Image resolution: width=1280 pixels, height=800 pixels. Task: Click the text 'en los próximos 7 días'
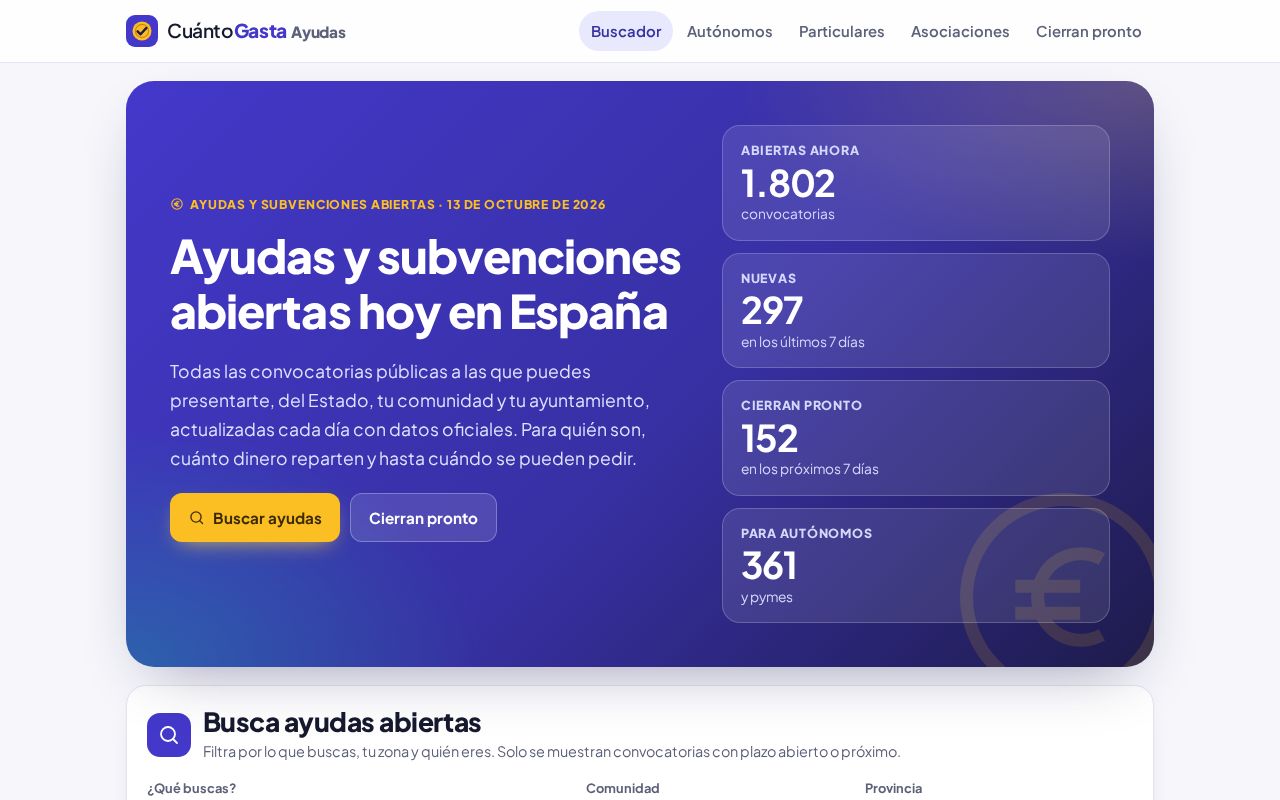click(x=810, y=469)
